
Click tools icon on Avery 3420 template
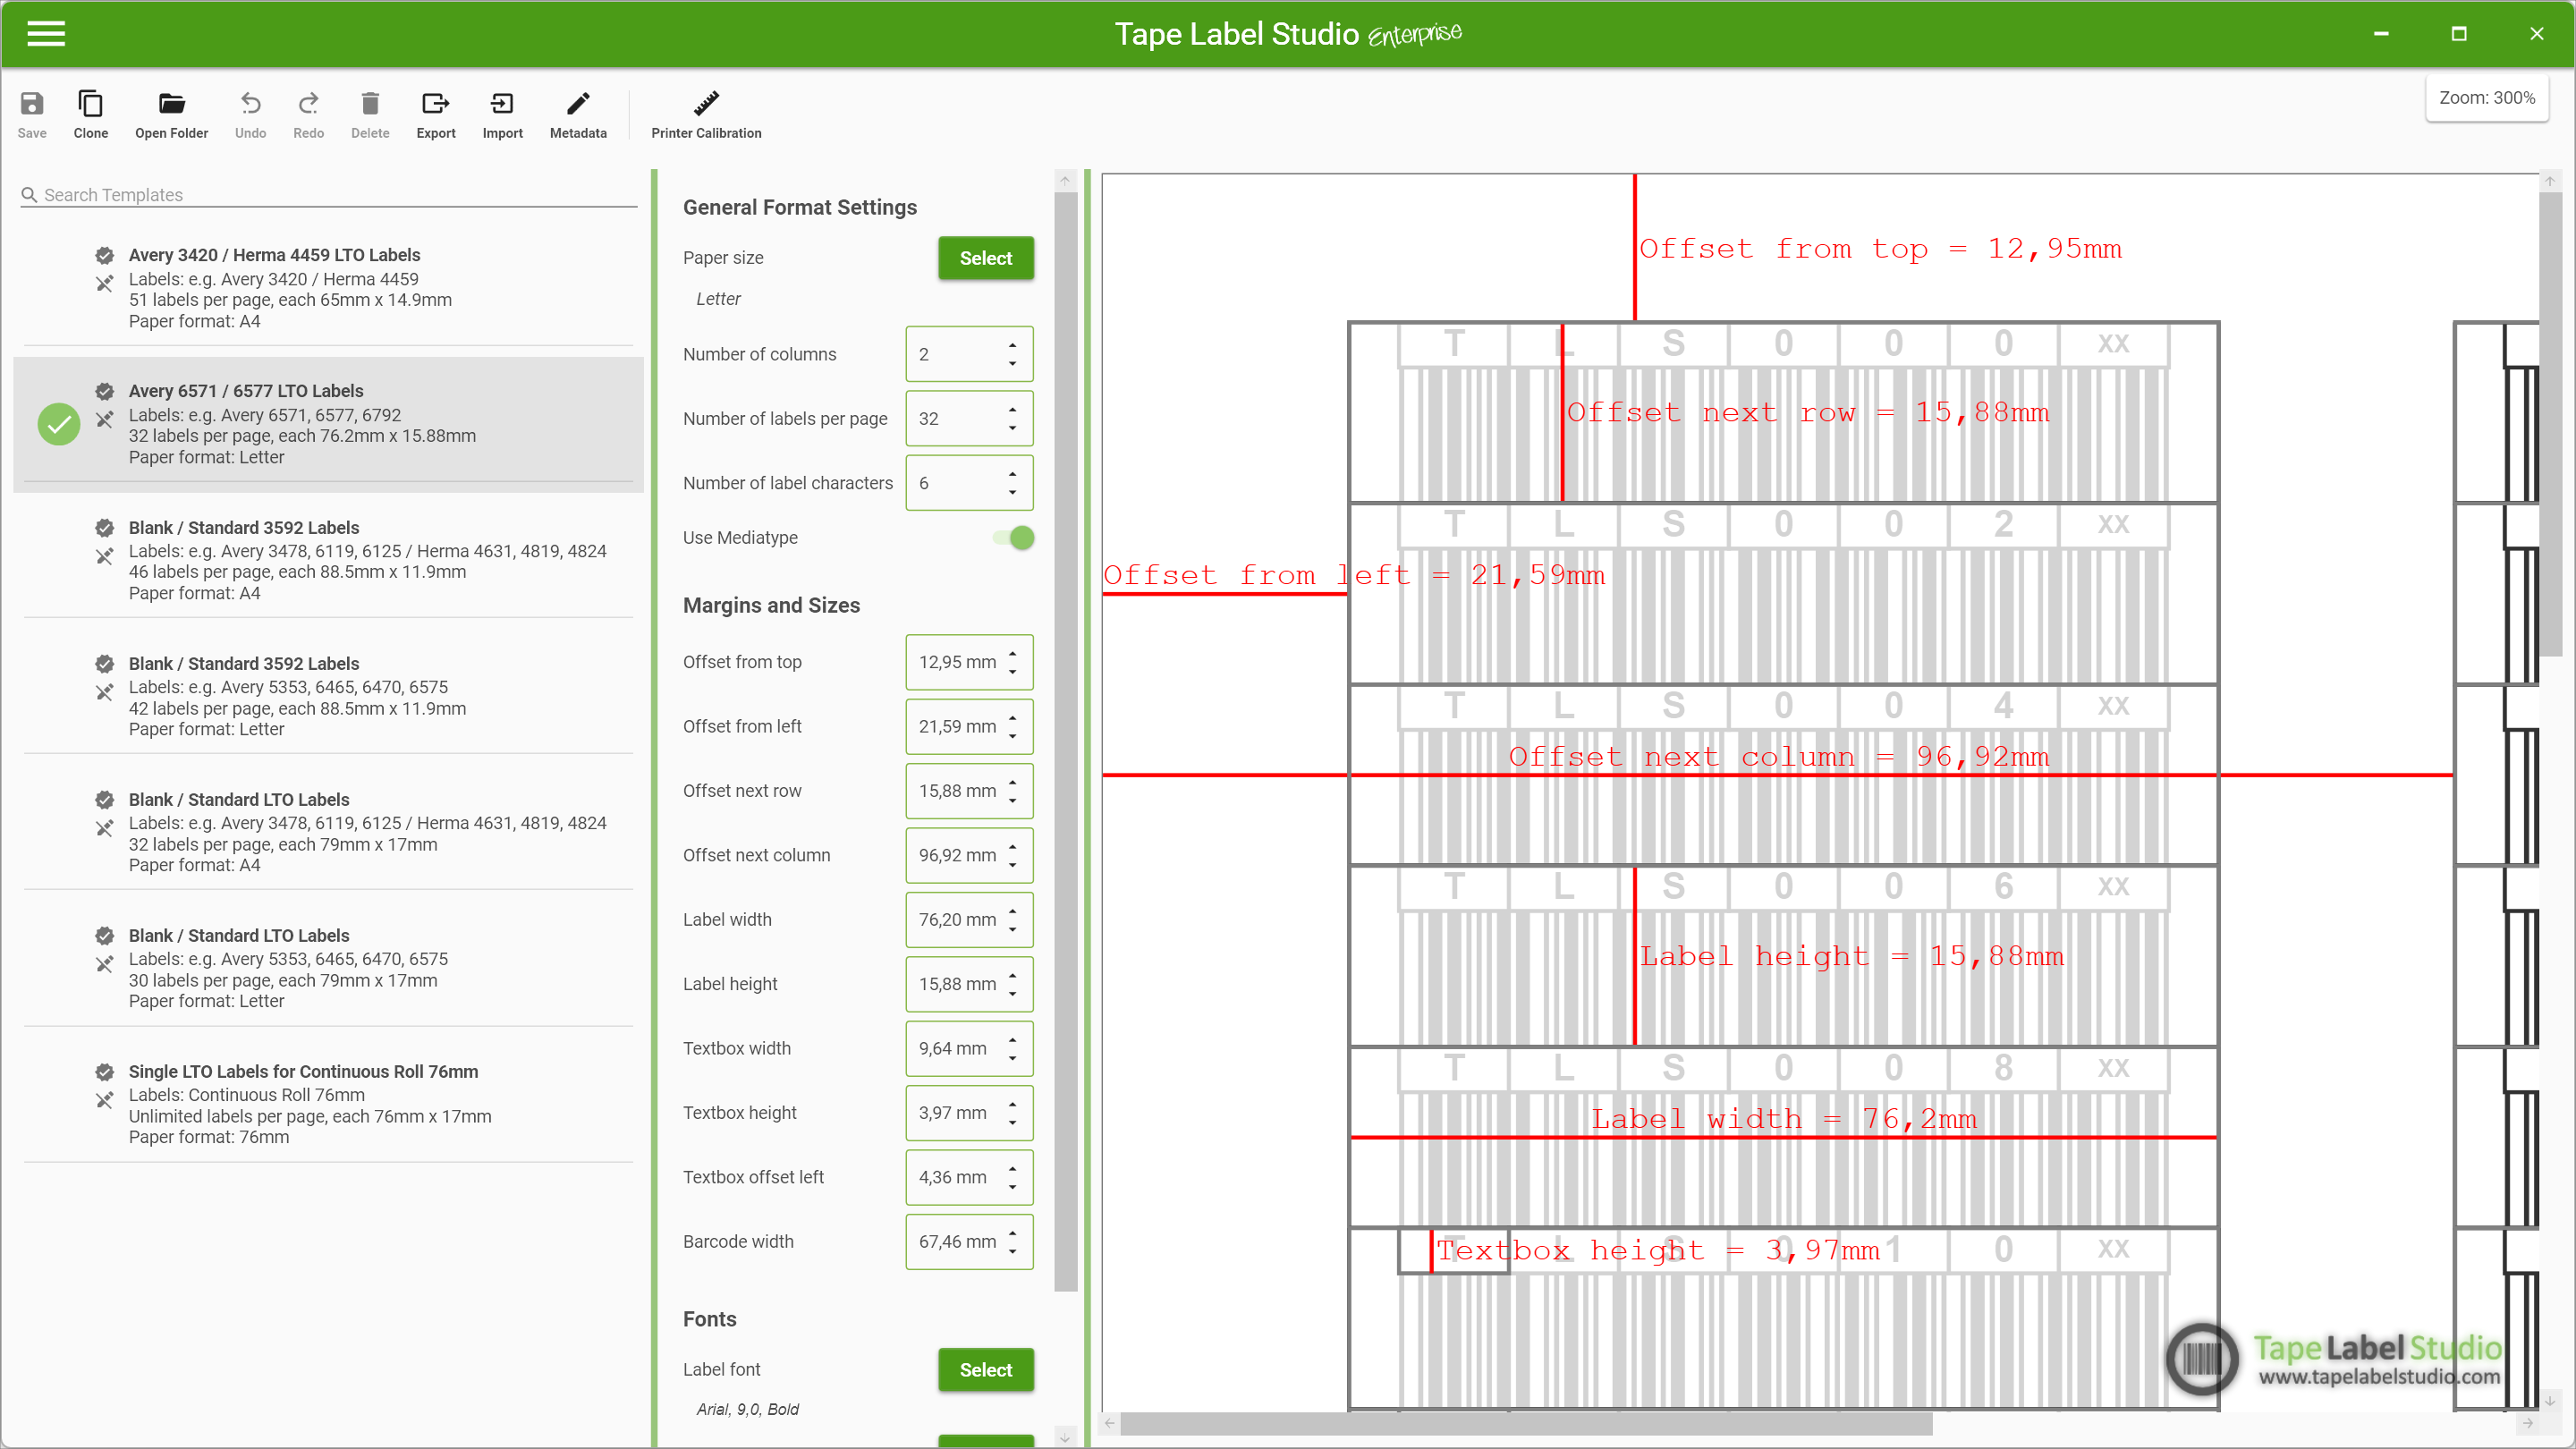click(x=104, y=284)
